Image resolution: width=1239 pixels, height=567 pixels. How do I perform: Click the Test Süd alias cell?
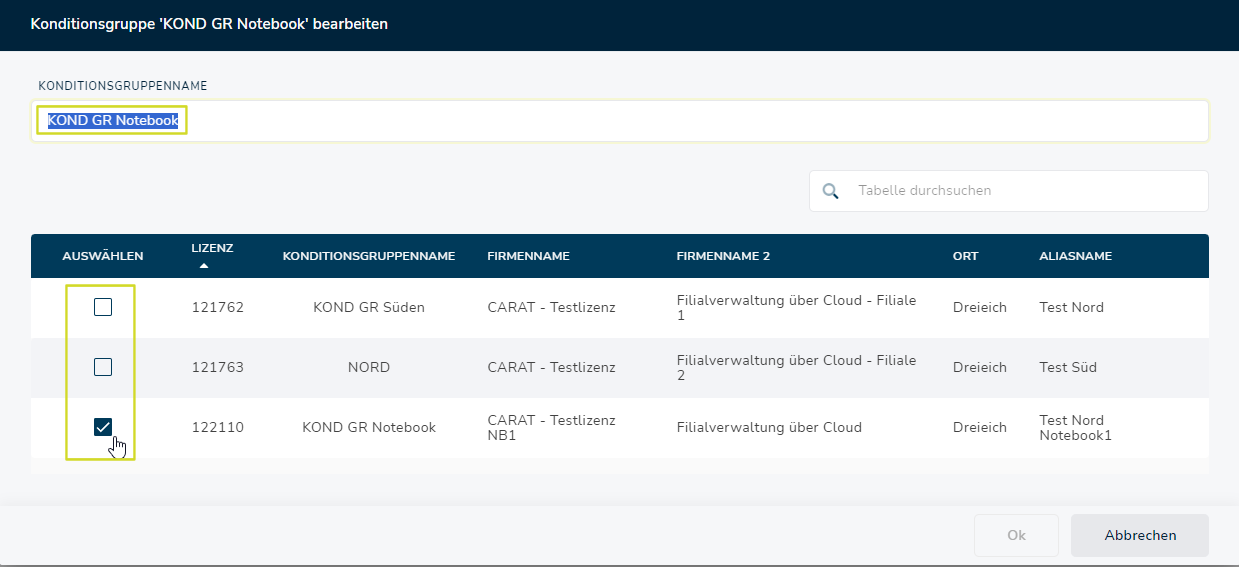[1068, 367]
